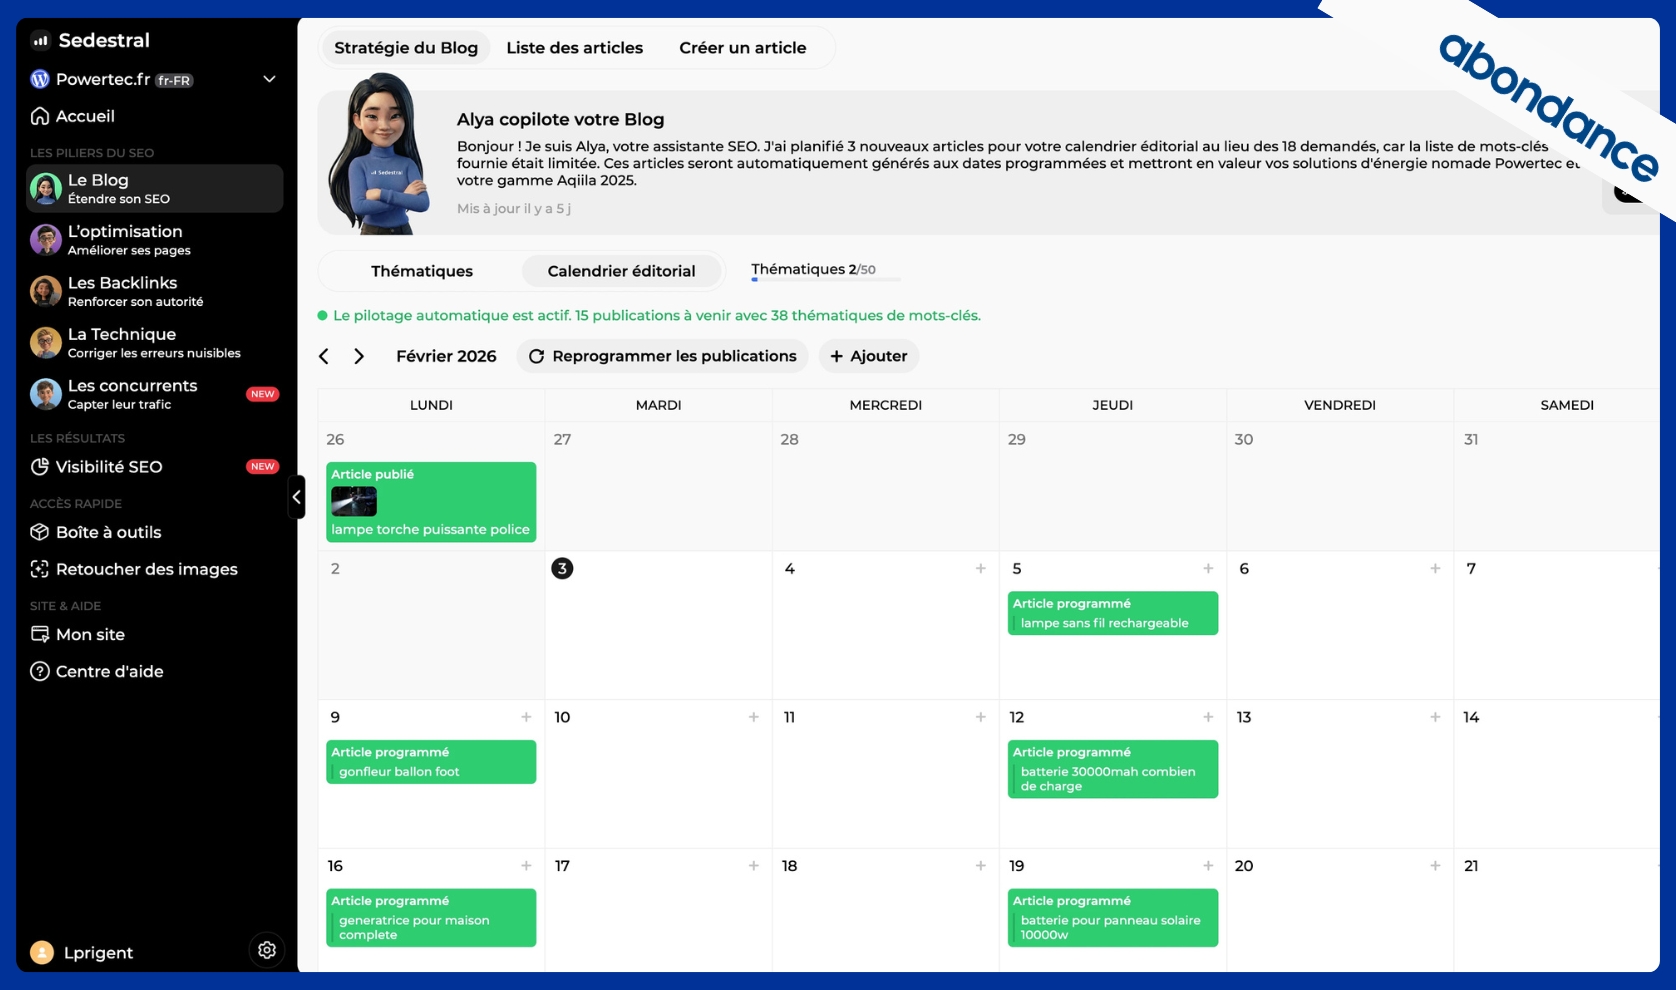The image size is (1676, 990).
Task: Go to the next month
Action: pos(359,356)
